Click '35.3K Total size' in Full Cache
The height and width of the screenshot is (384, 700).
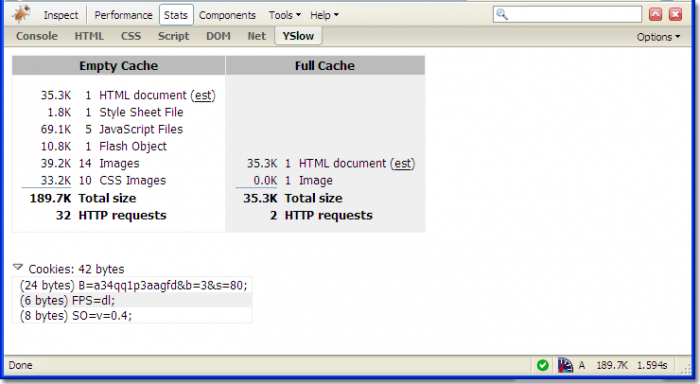point(293,198)
